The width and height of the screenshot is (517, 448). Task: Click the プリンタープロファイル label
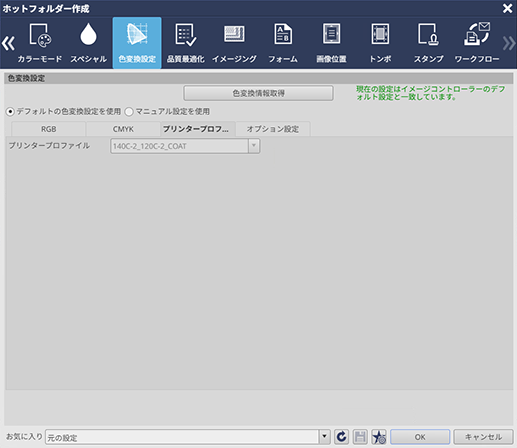pyautogui.click(x=49, y=146)
